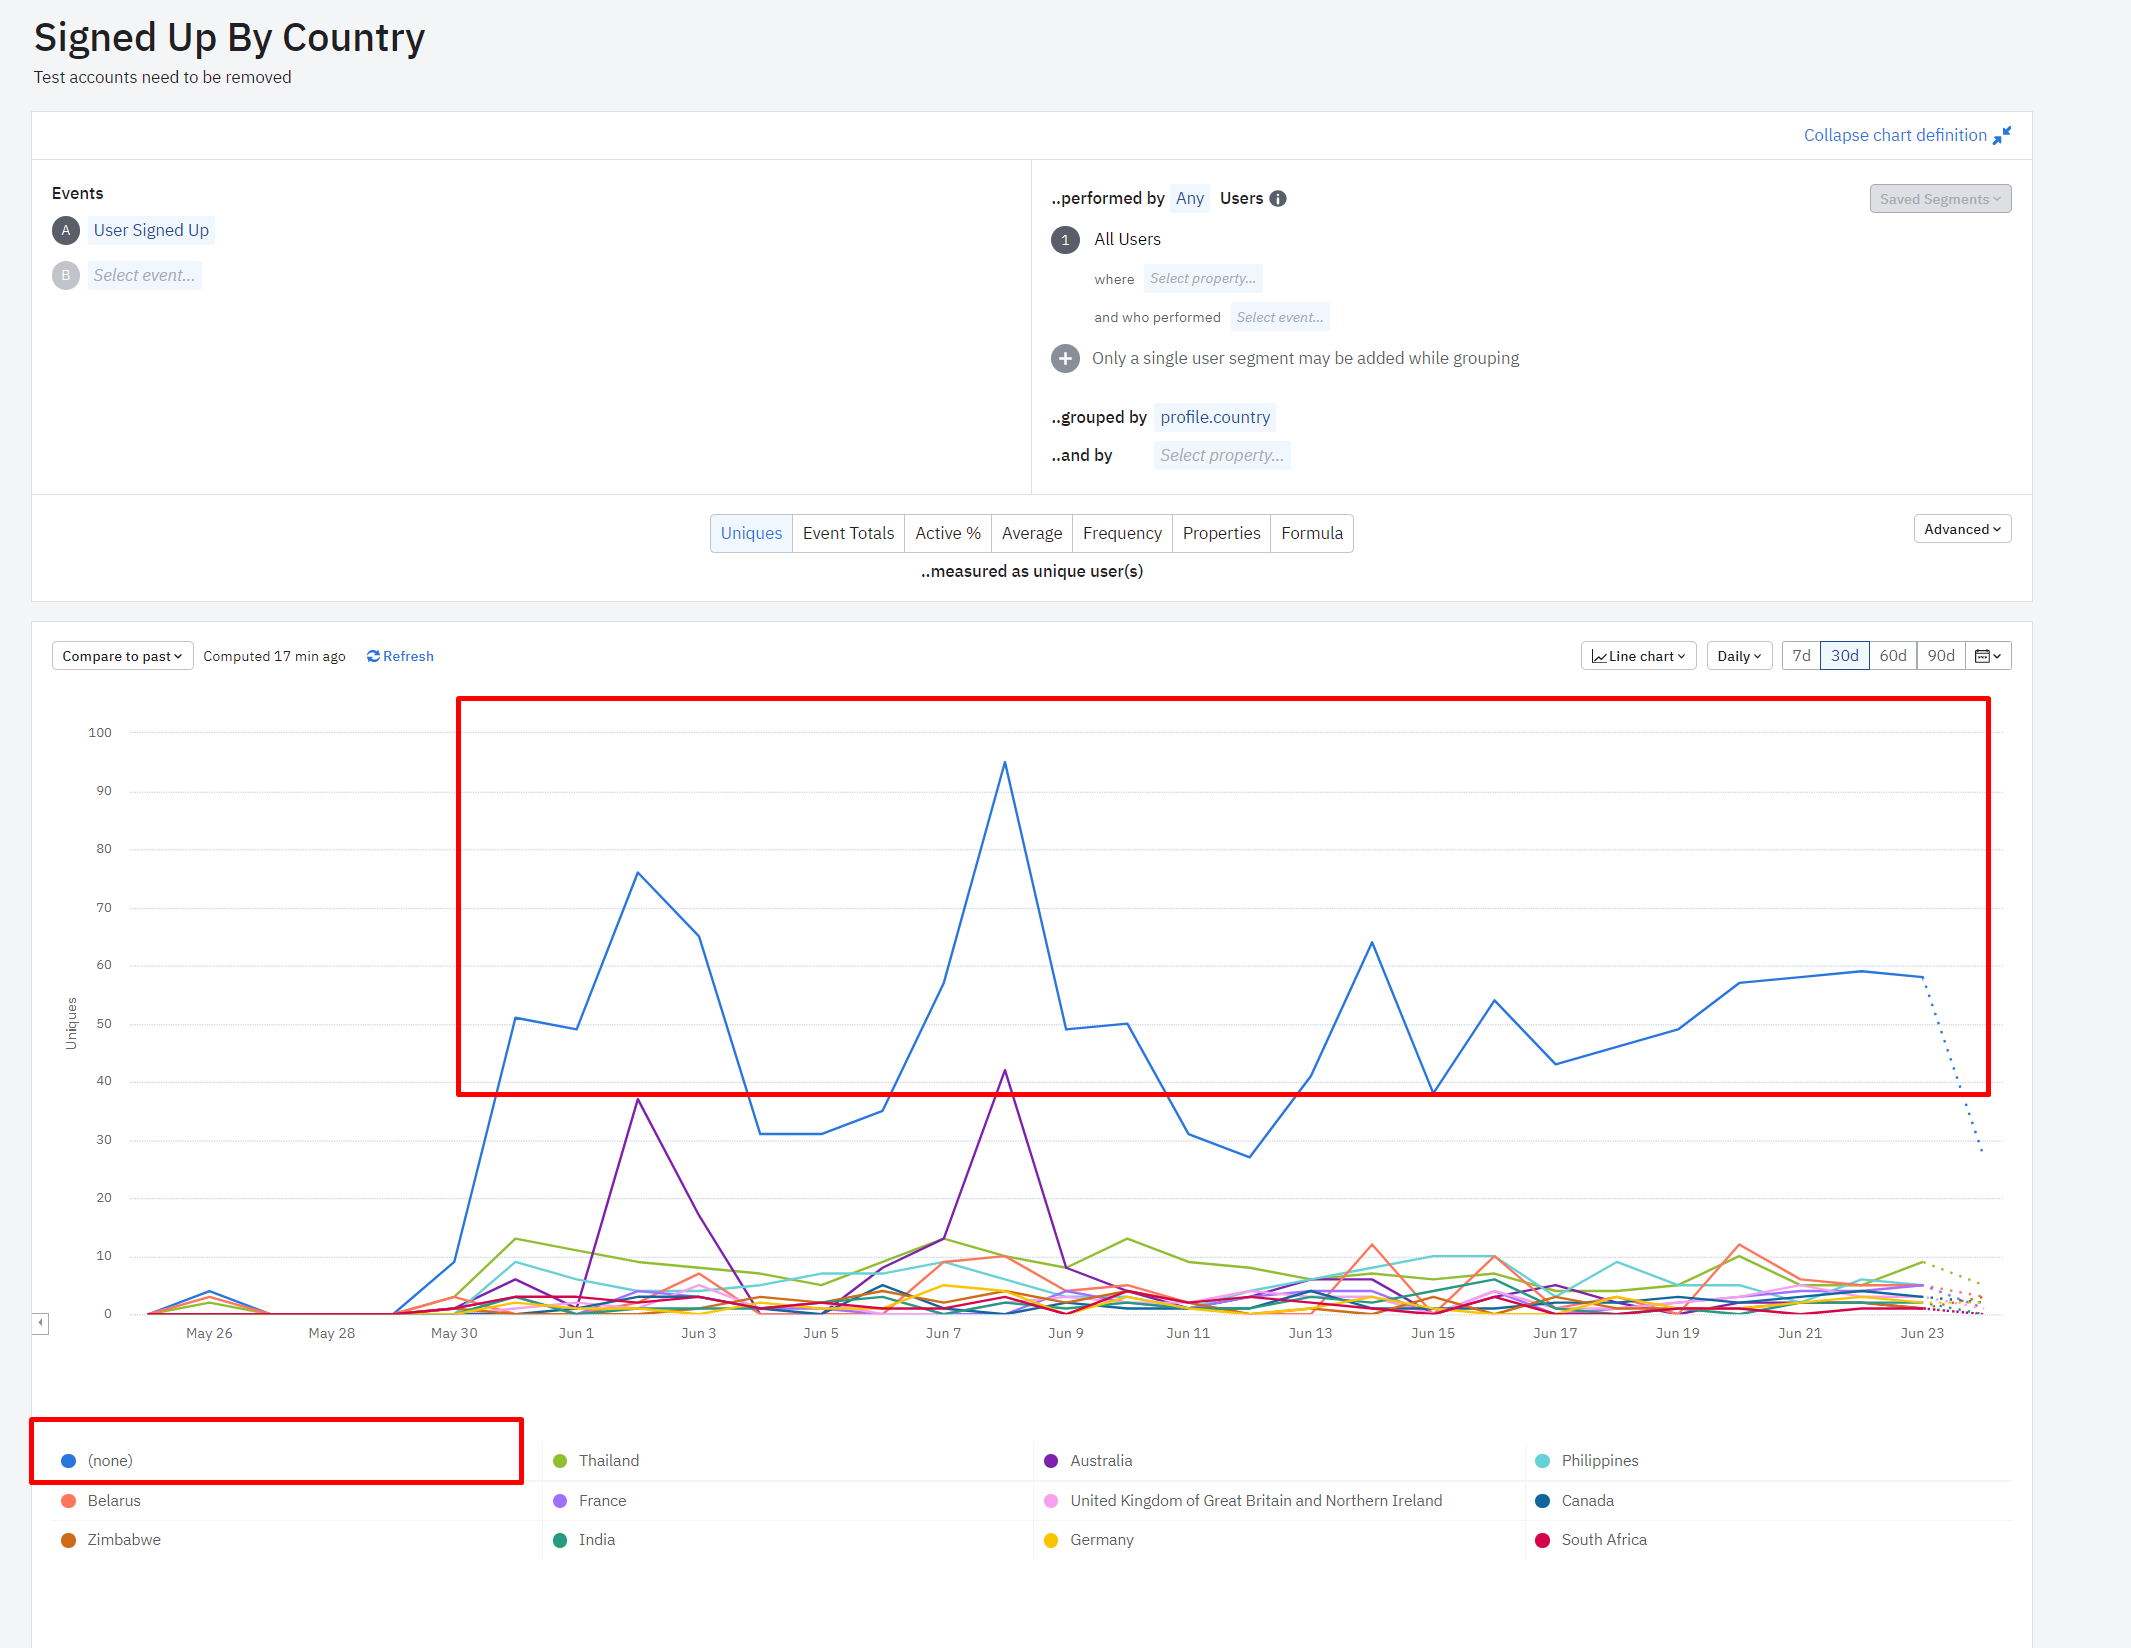The image size is (2131, 1648).
Task: Toggle the Australia series in legend
Action: click(1100, 1461)
